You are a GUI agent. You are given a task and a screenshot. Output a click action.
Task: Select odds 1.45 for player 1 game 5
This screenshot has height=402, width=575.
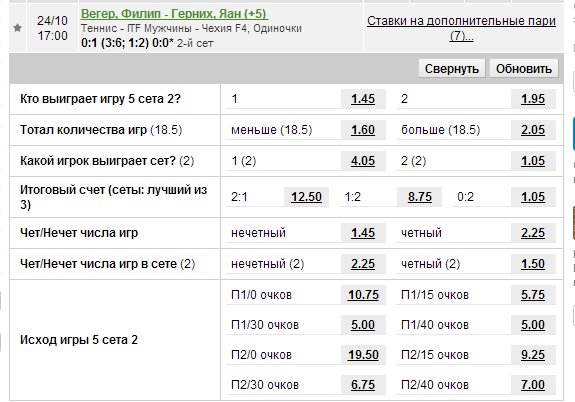pyautogui.click(x=363, y=99)
